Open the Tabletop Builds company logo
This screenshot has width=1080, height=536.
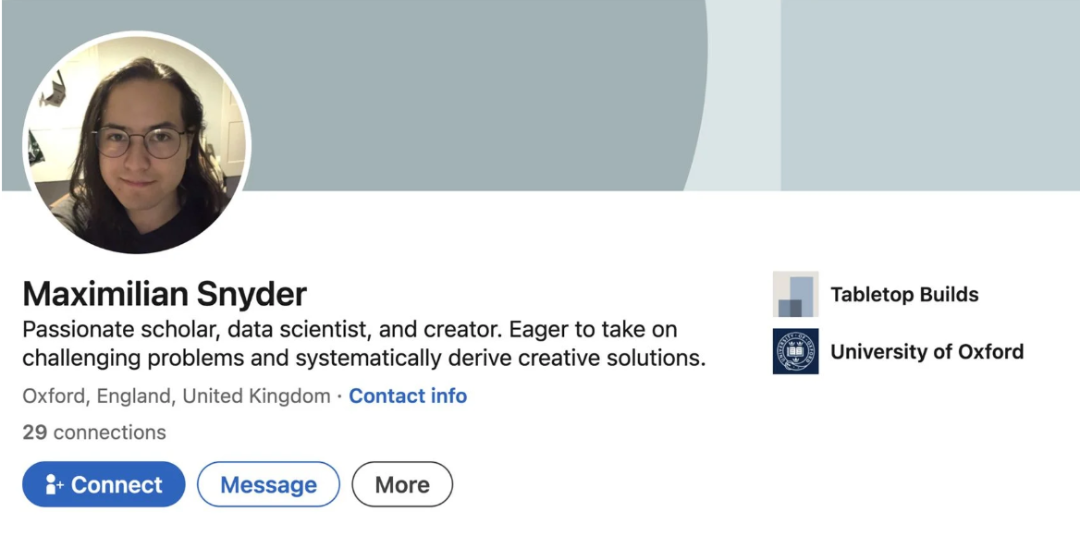click(795, 294)
